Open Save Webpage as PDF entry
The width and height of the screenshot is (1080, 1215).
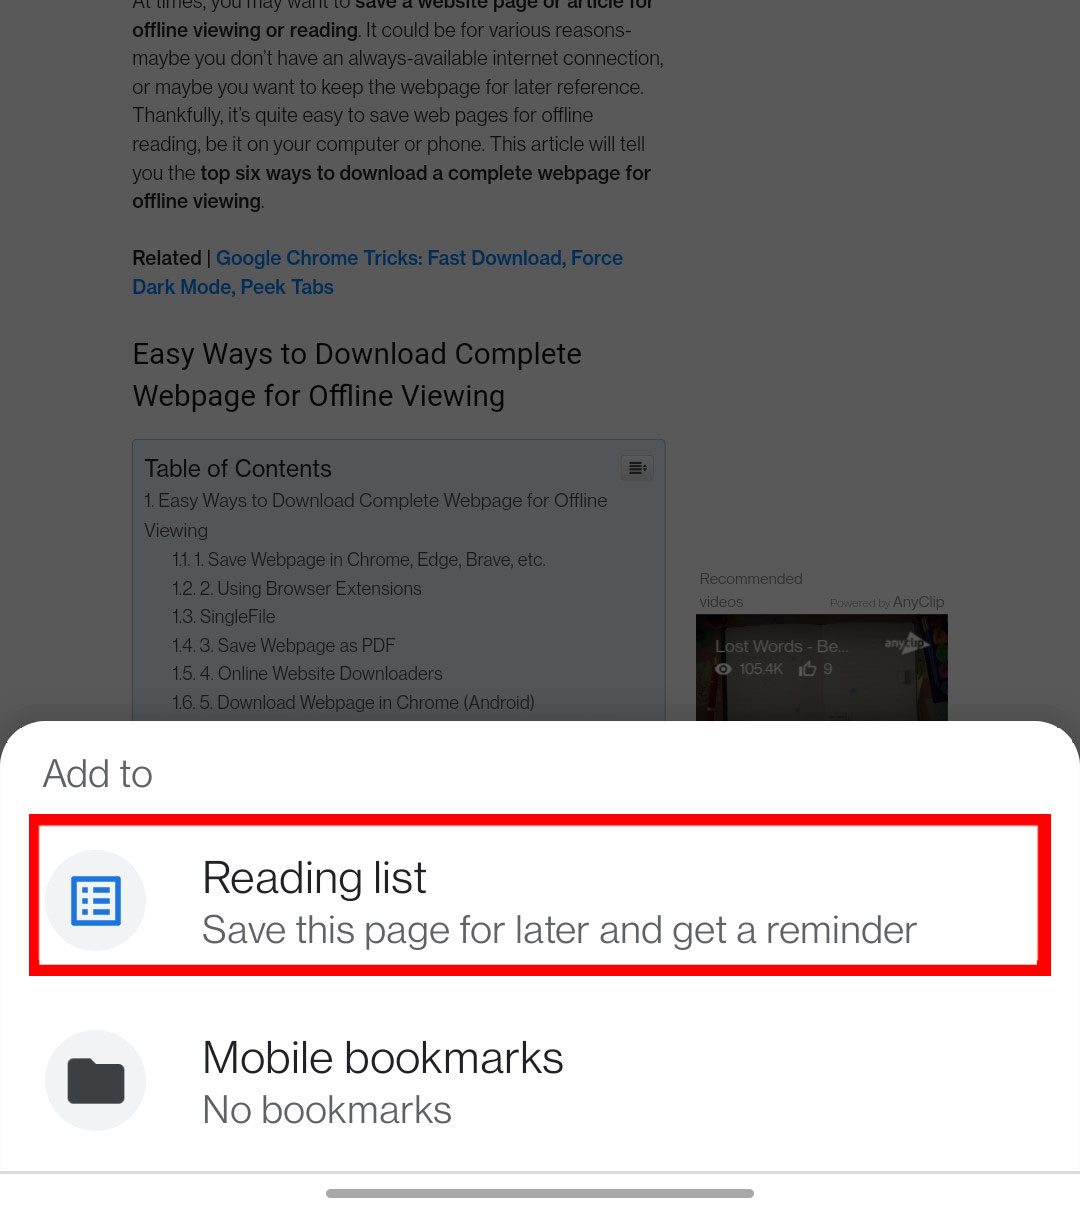tap(284, 646)
